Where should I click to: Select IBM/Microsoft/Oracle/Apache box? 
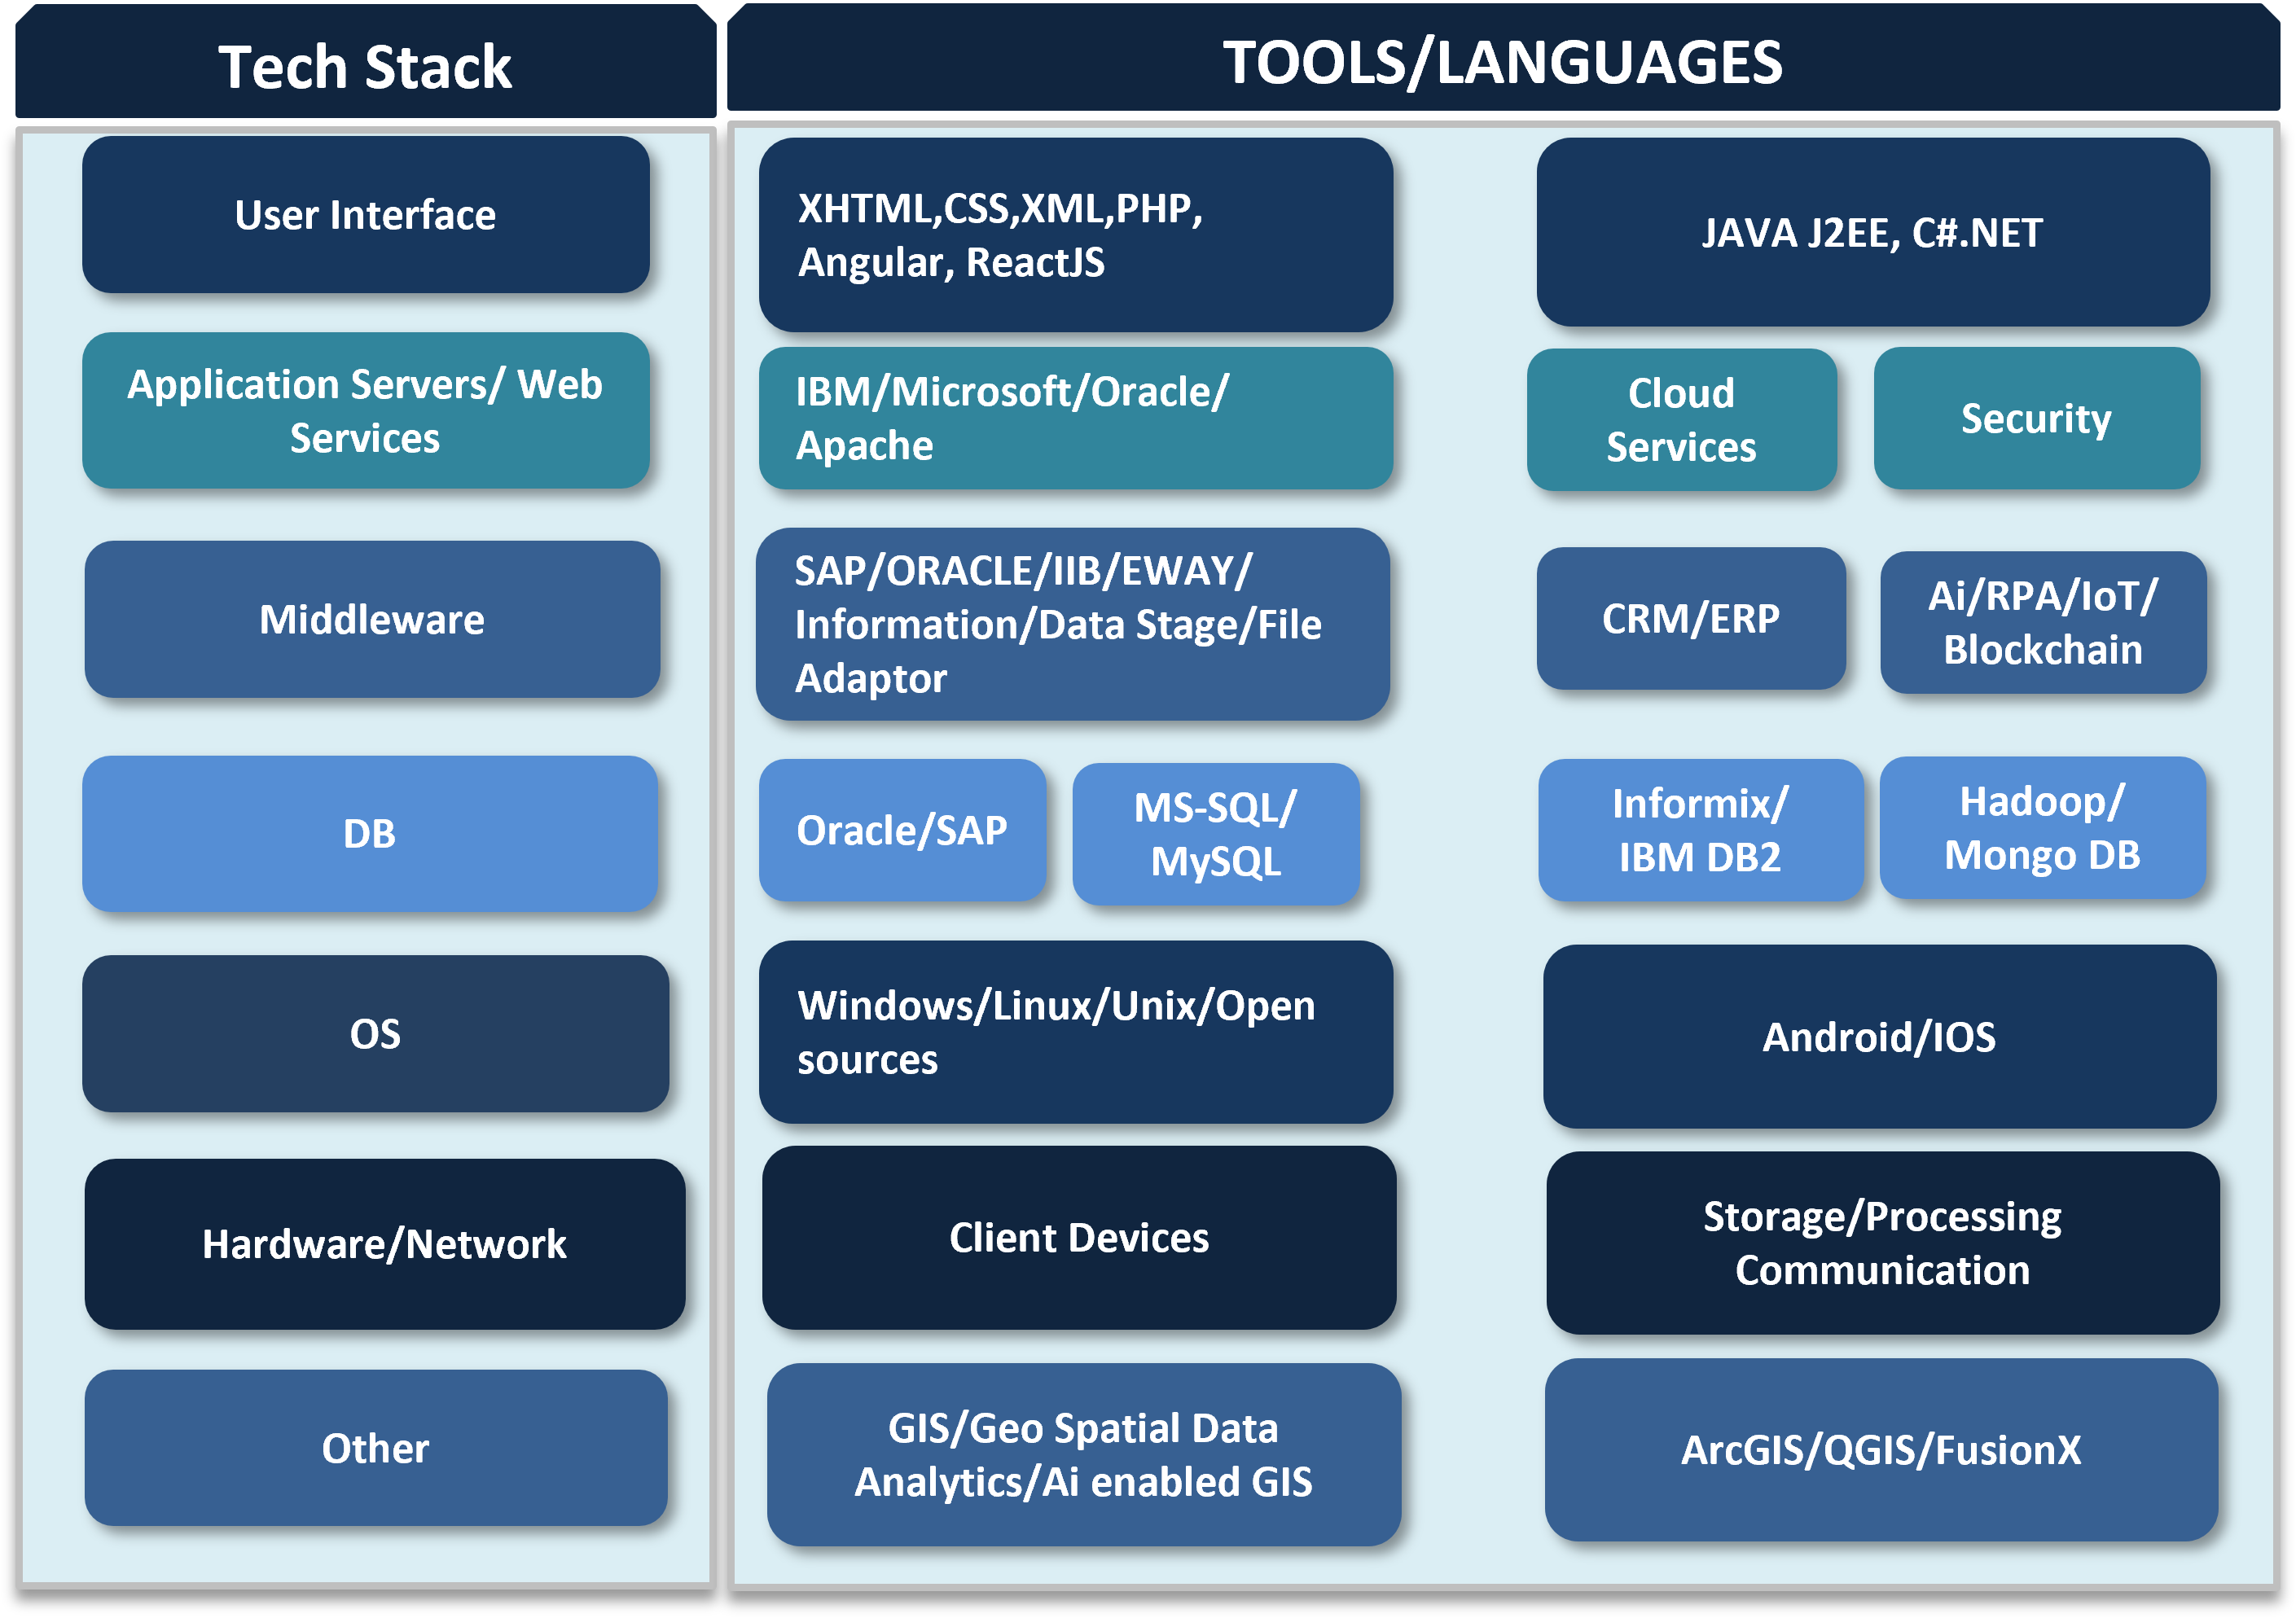[1076, 418]
